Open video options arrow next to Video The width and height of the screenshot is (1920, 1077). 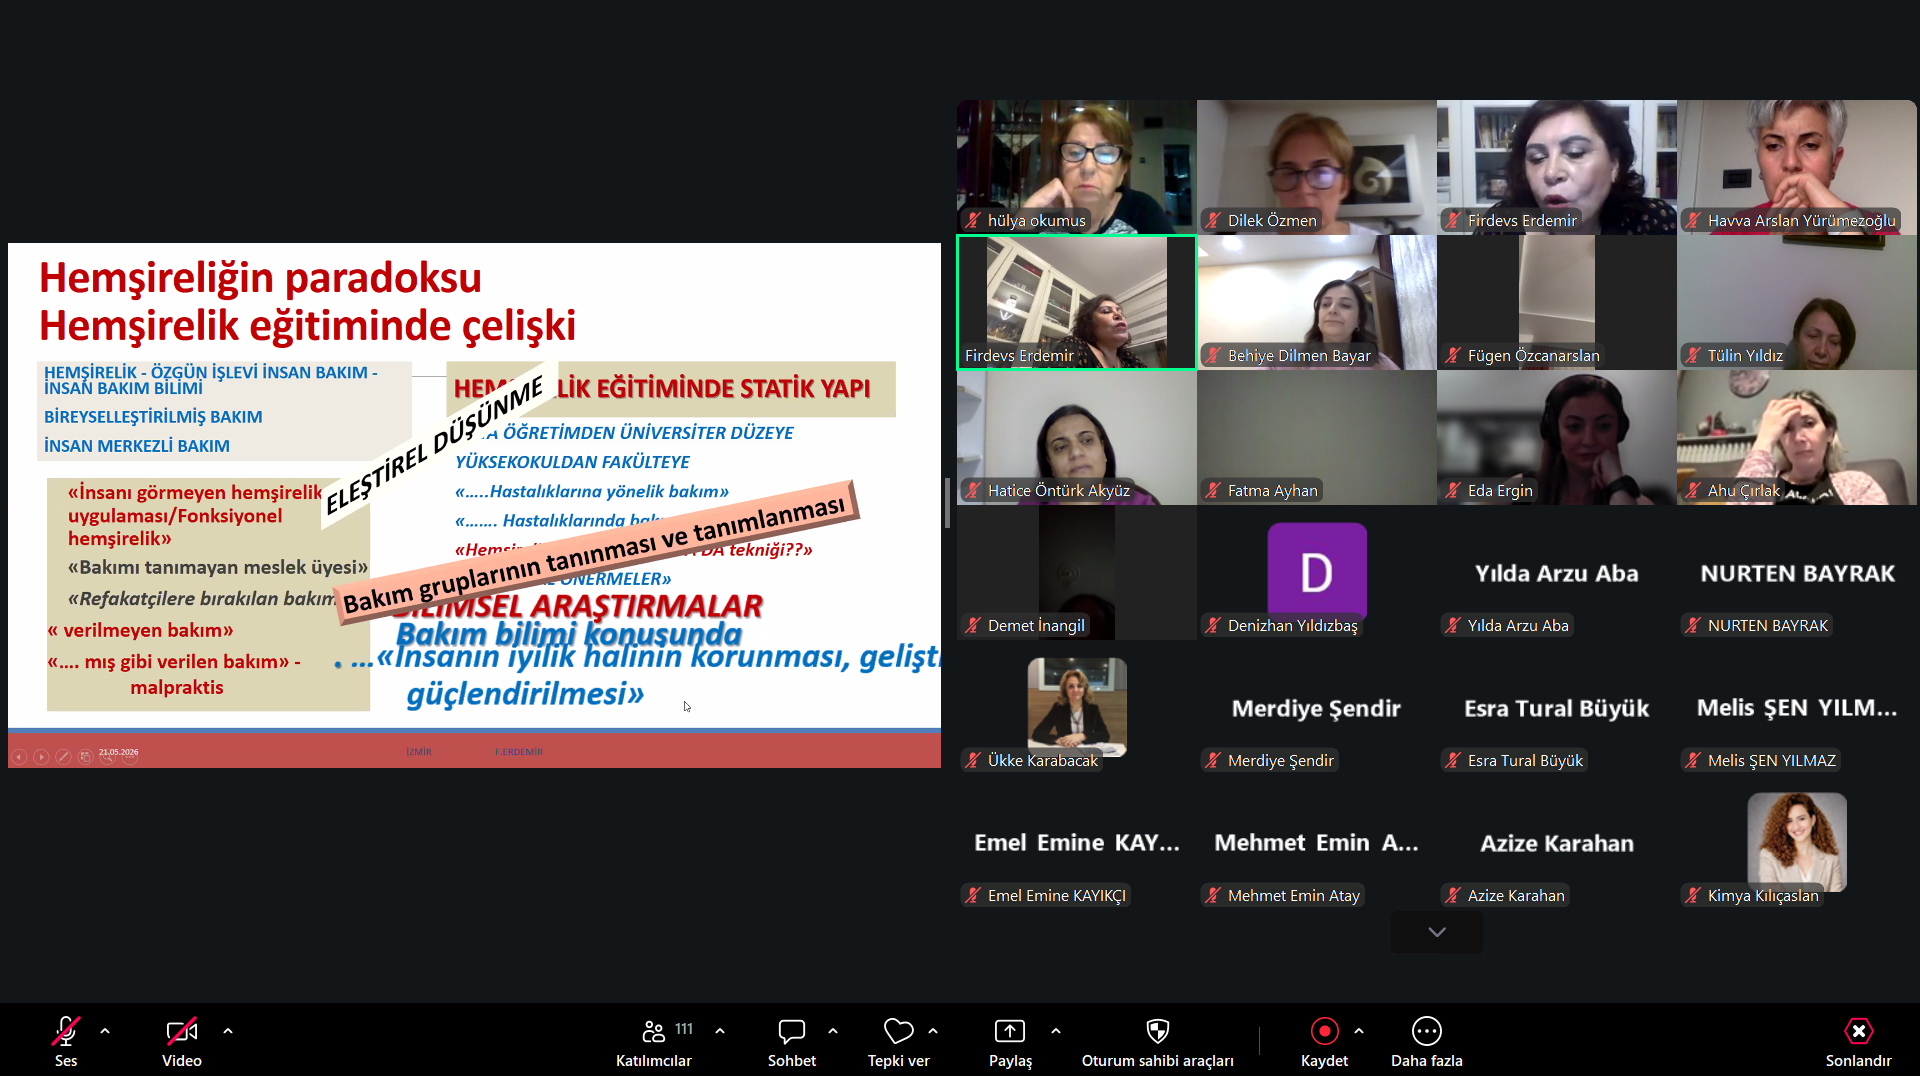pyautogui.click(x=228, y=1030)
